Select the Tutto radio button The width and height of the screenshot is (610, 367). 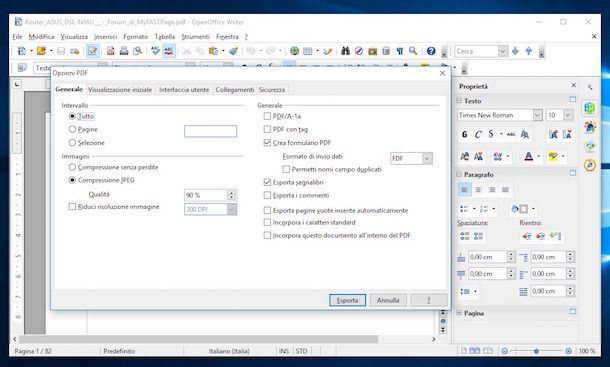[x=72, y=116]
